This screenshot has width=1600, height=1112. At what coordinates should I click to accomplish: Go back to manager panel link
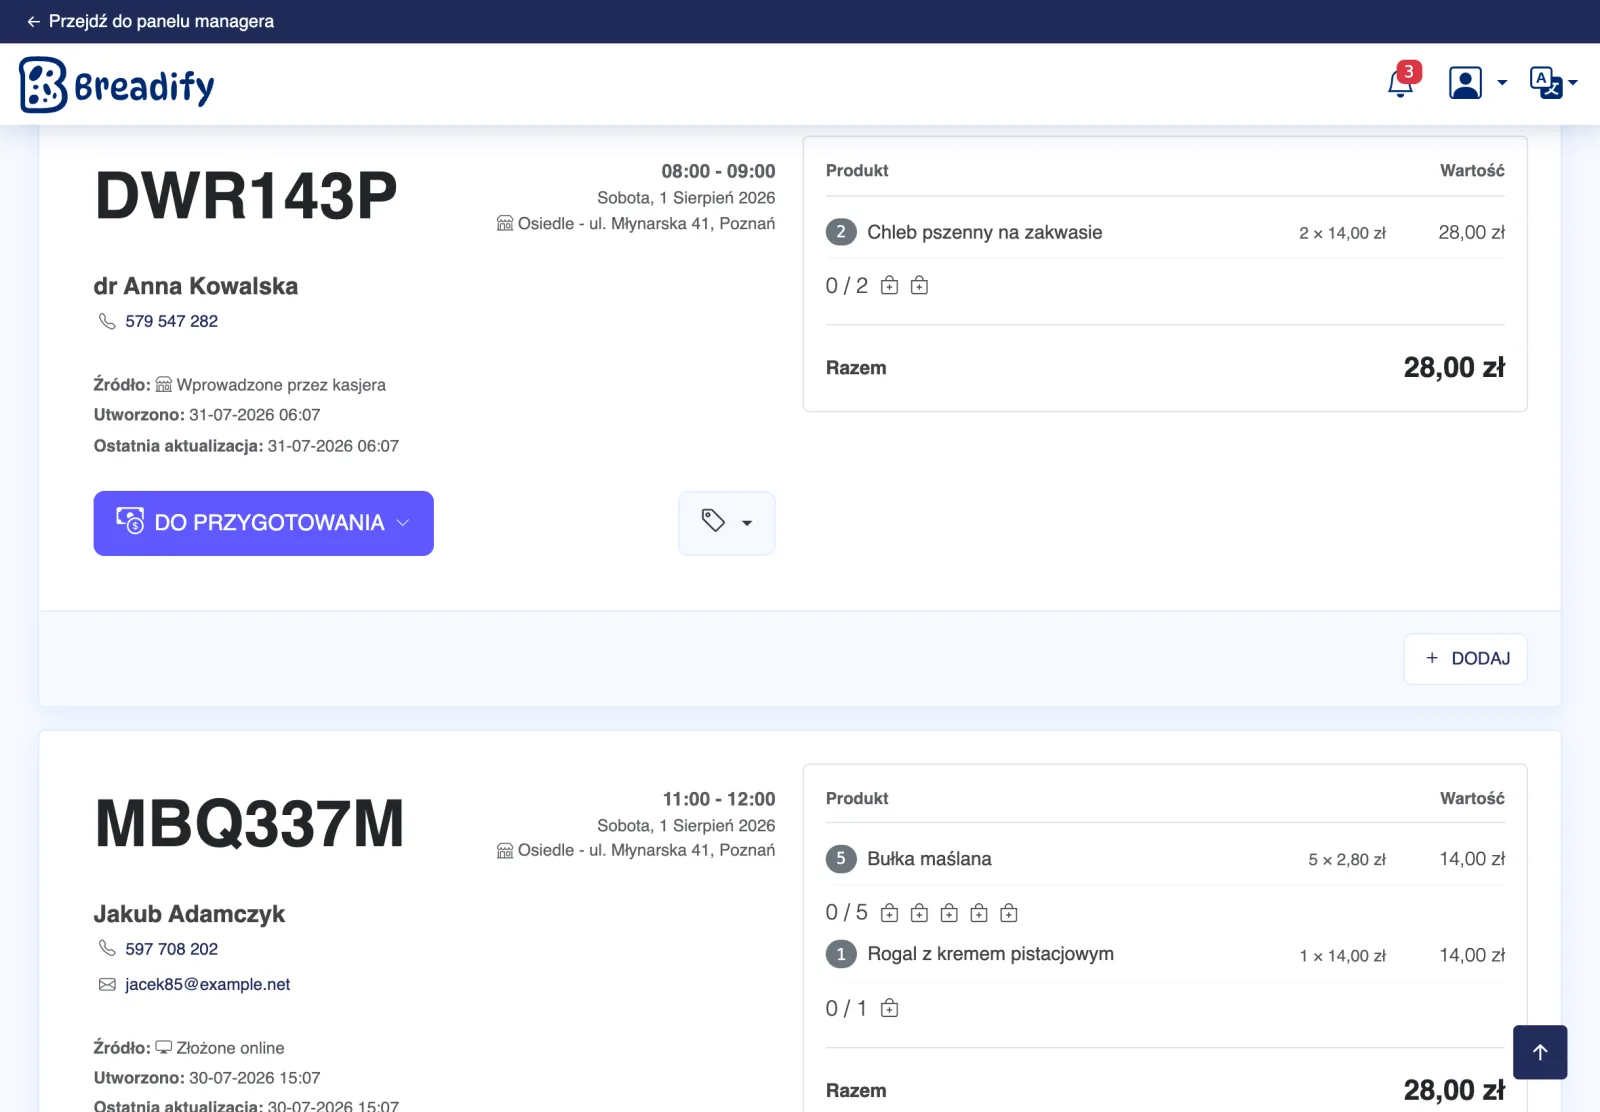point(150,21)
